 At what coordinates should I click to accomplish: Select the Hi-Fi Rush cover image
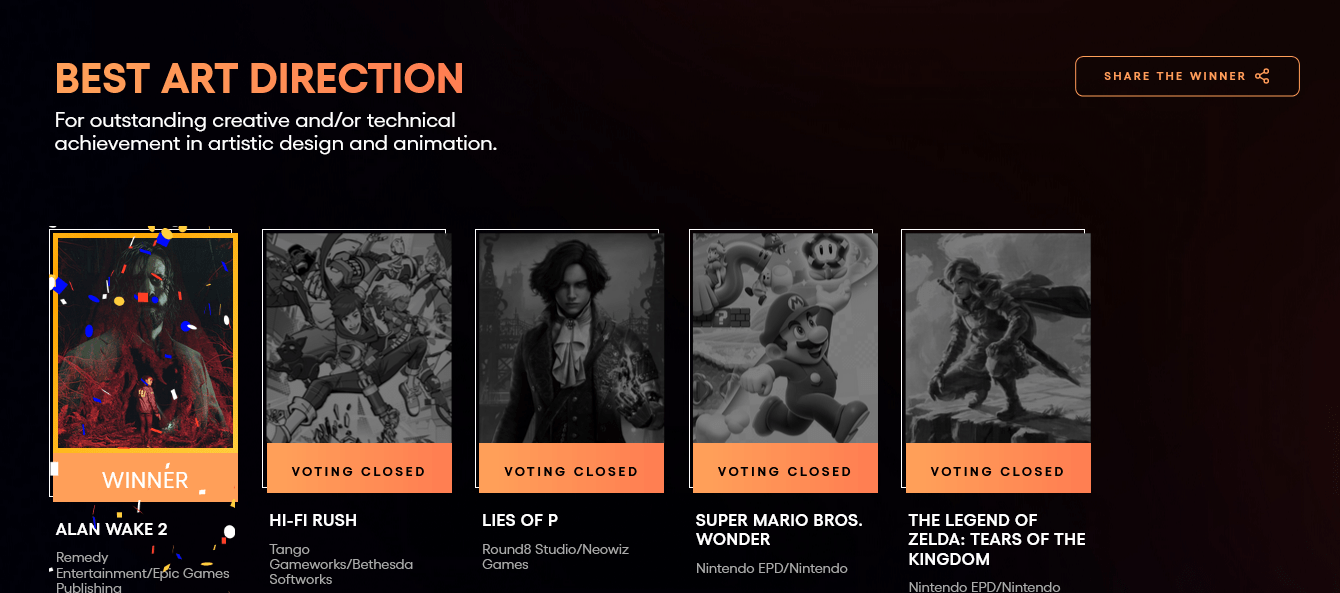click(359, 339)
